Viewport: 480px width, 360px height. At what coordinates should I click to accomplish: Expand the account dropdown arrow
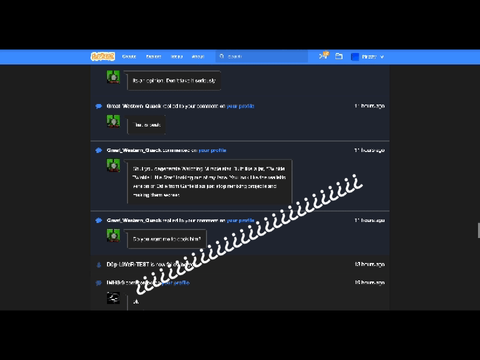pyautogui.click(x=382, y=57)
